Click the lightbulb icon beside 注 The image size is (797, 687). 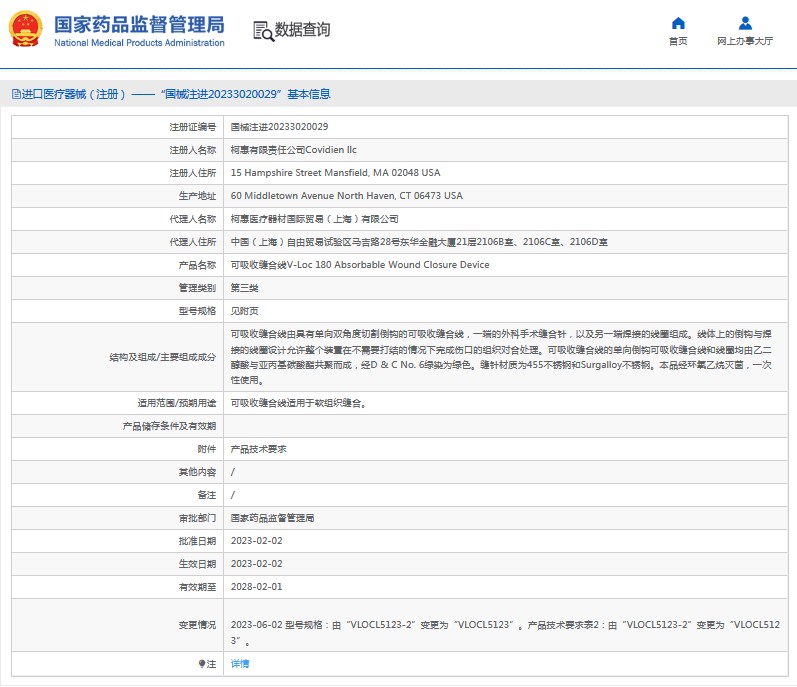[x=201, y=663]
